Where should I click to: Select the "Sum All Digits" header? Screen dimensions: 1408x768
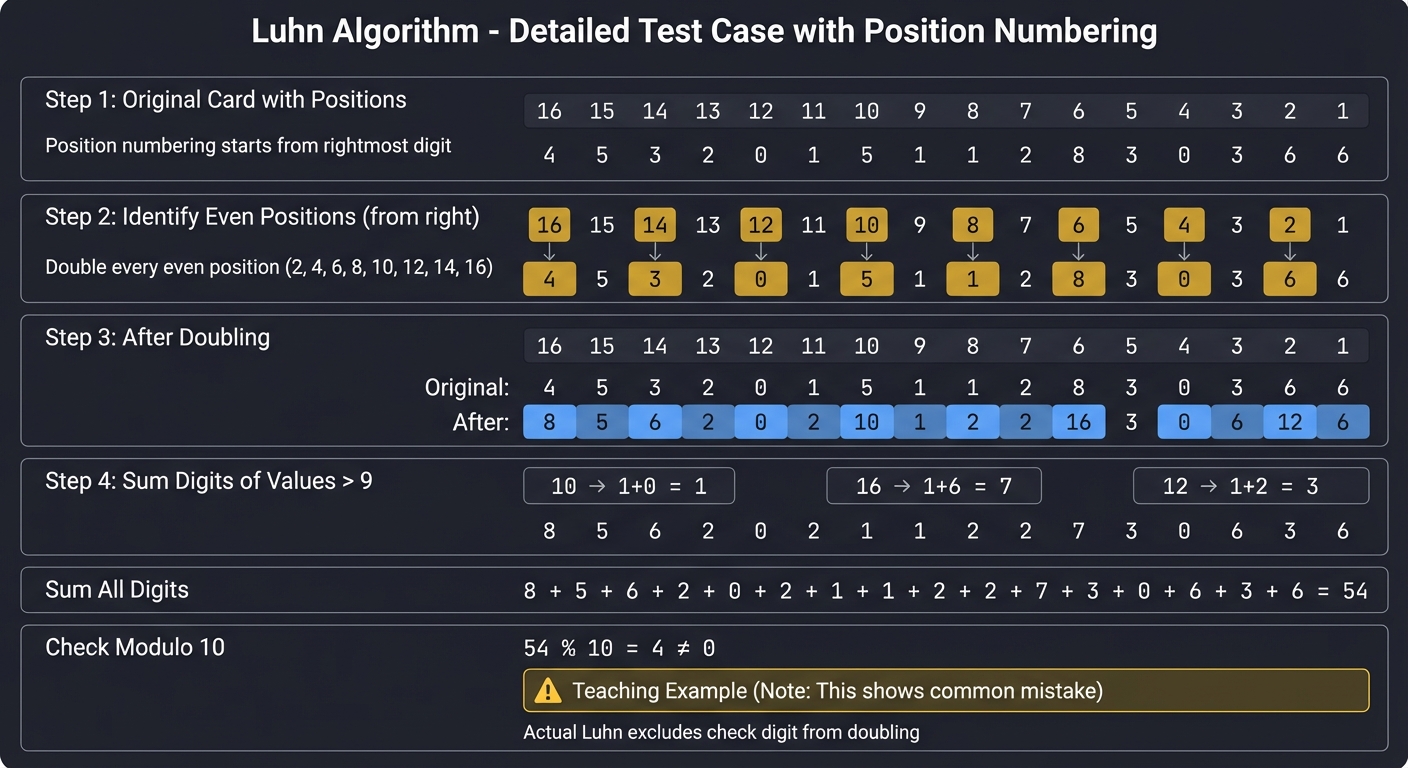[x=117, y=589]
